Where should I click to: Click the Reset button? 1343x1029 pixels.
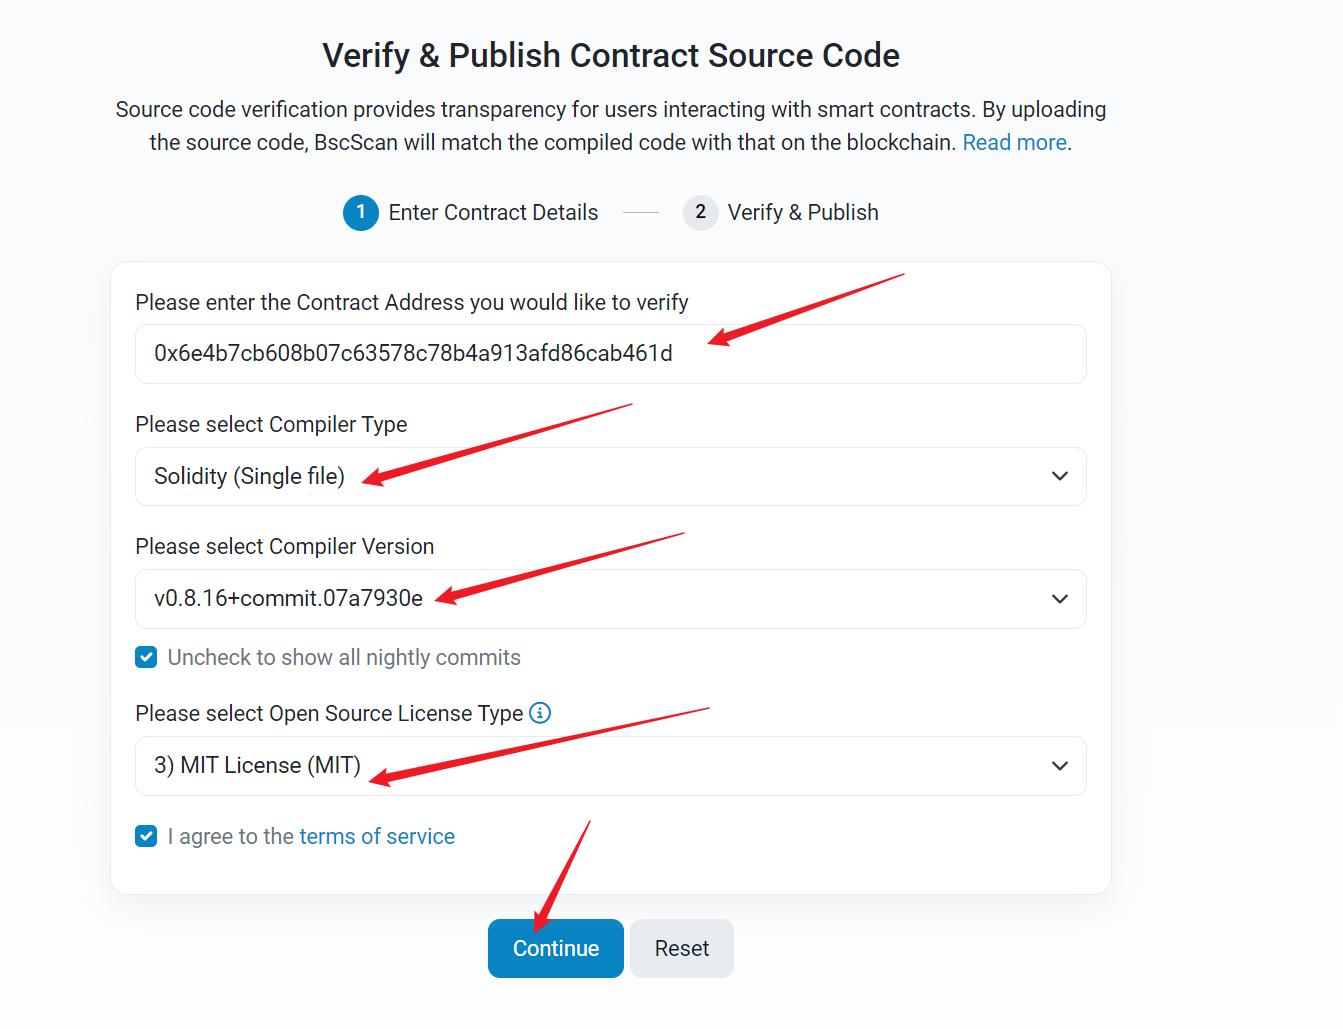coord(682,948)
